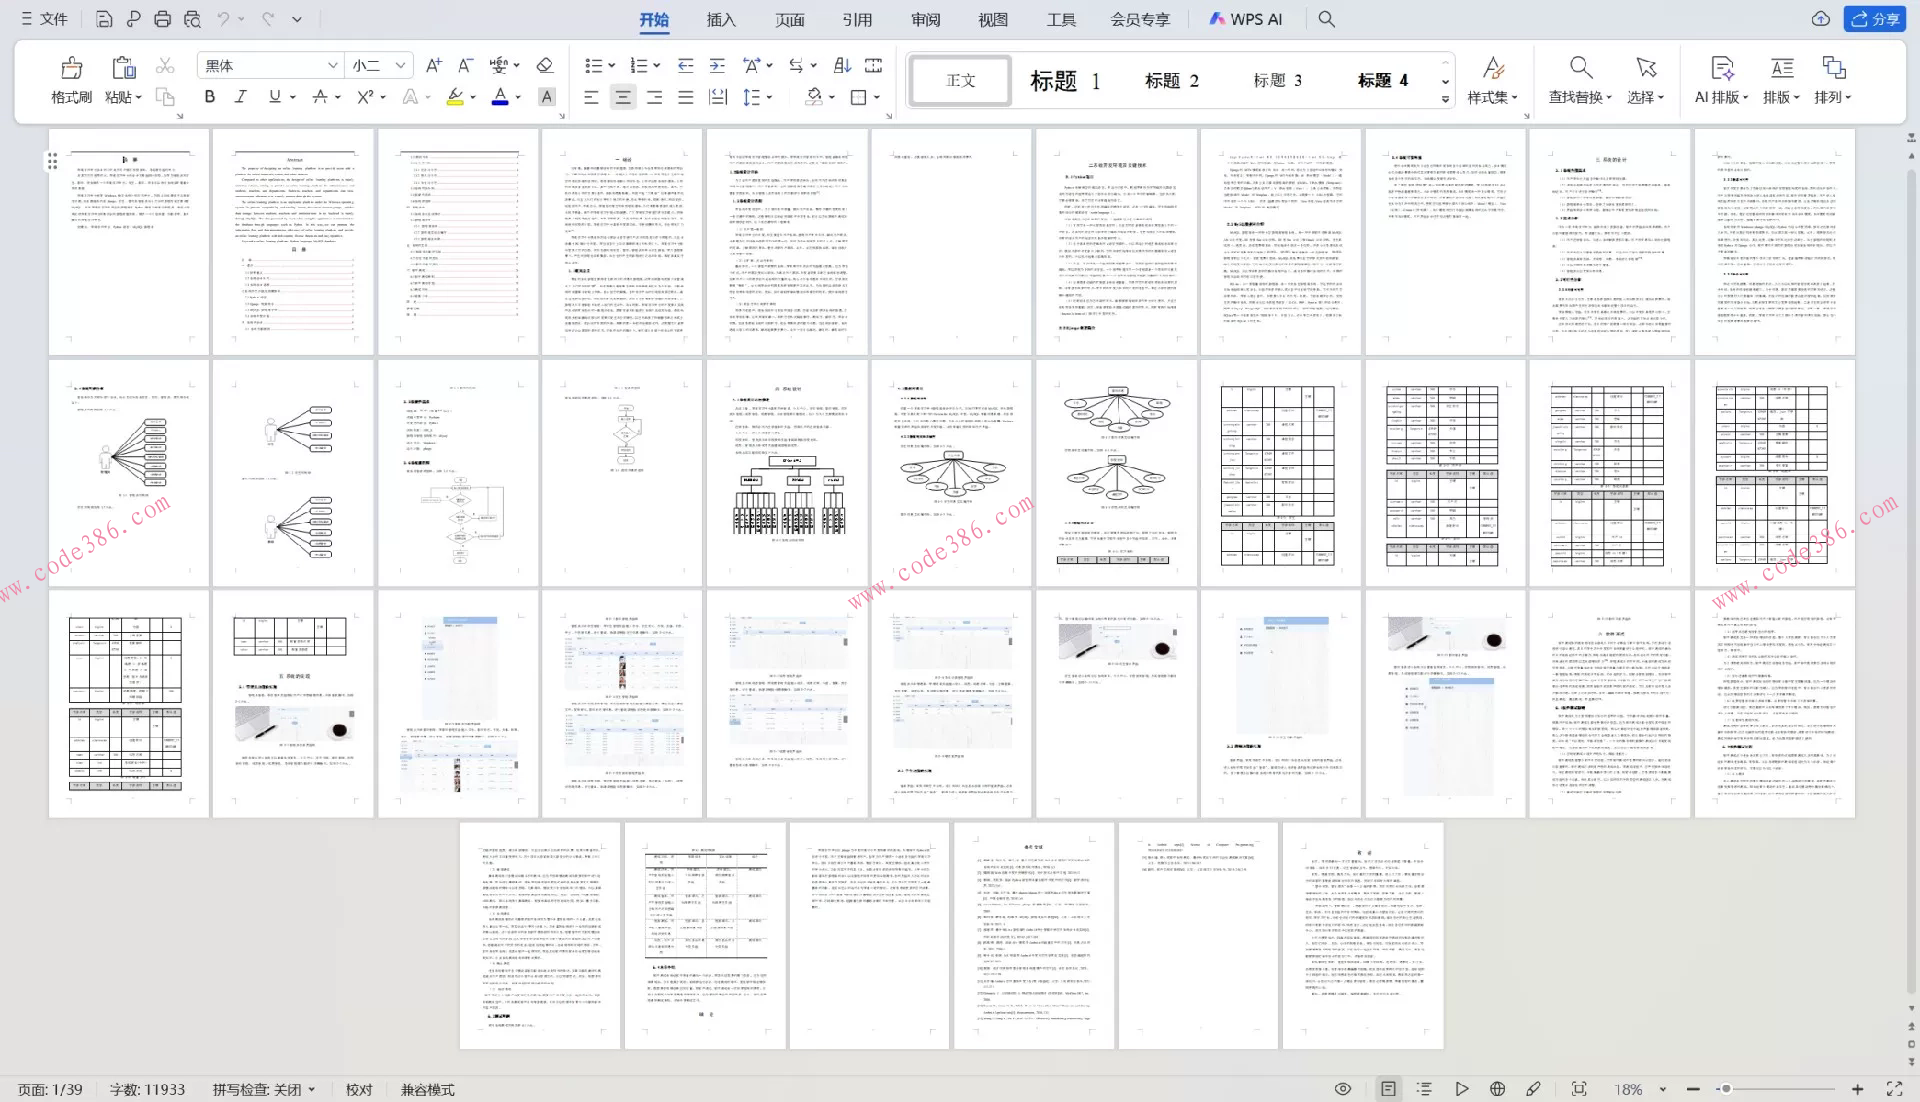The width and height of the screenshot is (1920, 1102).
Task: Select the first page thumbnail in document
Action: click(x=129, y=241)
